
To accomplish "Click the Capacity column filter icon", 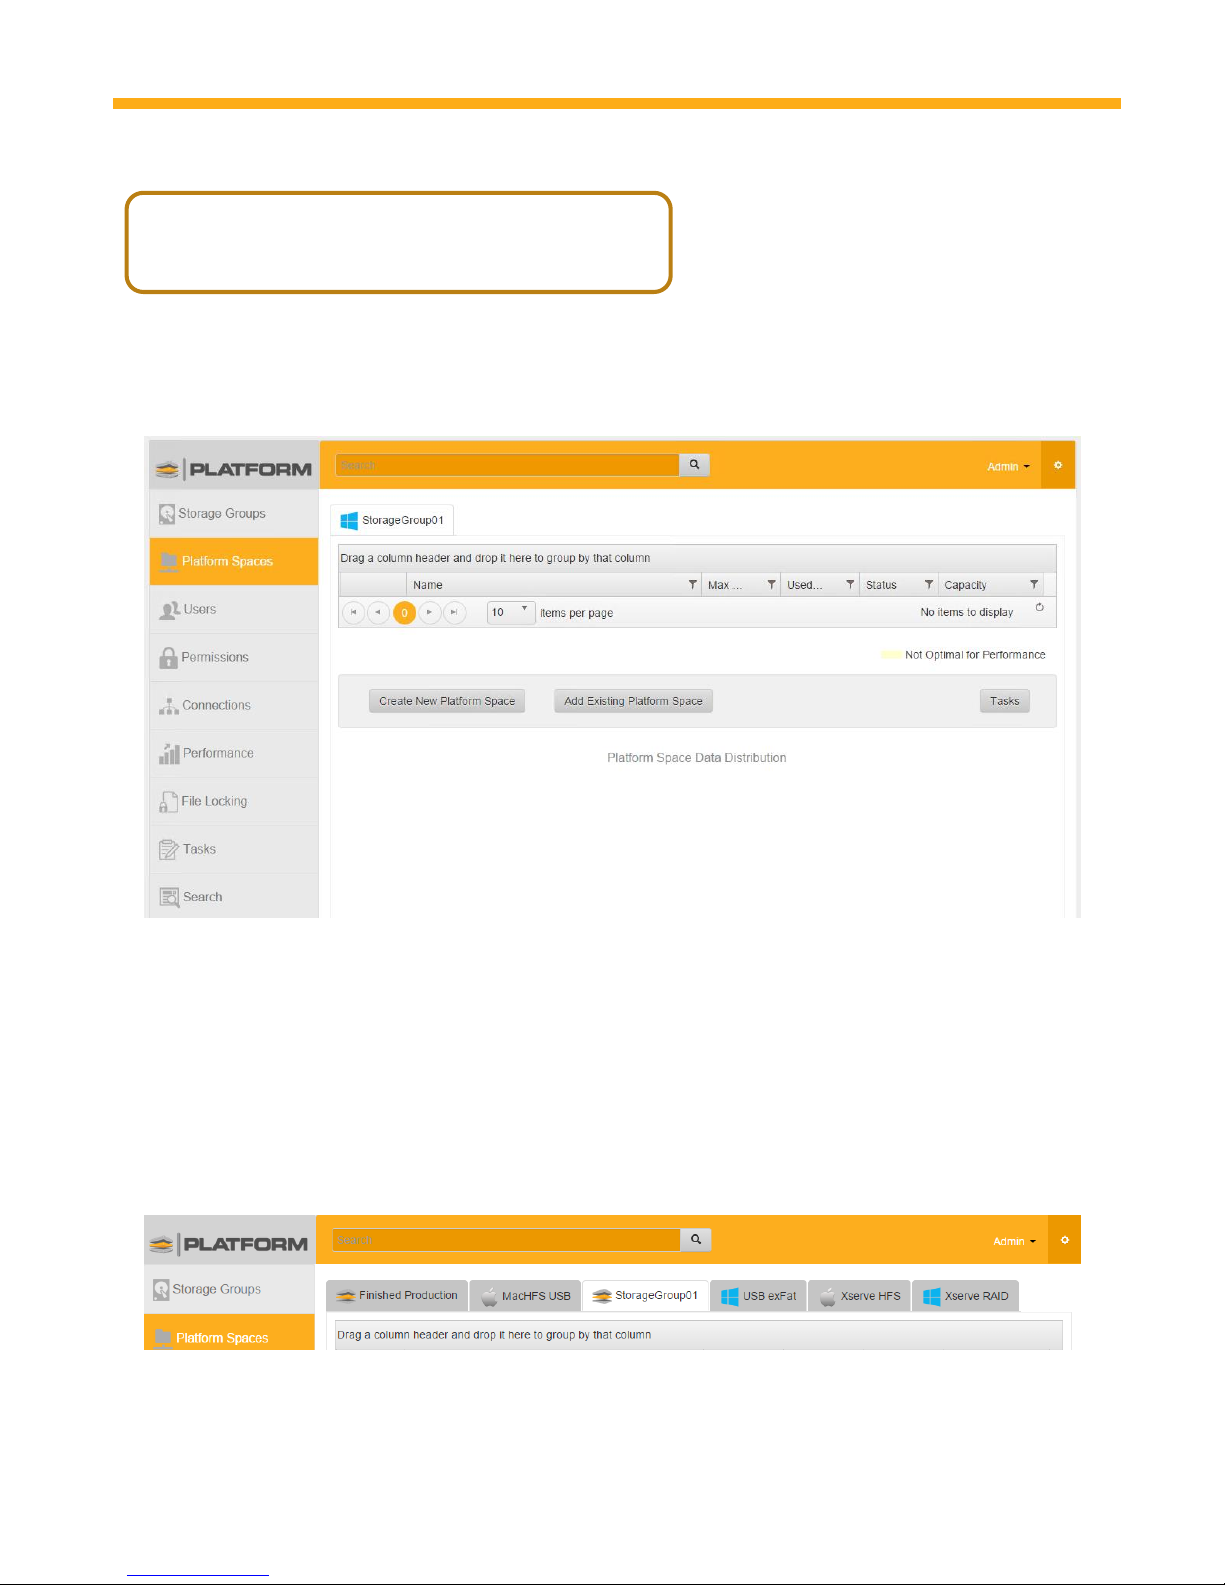I will coord(1033,585).
